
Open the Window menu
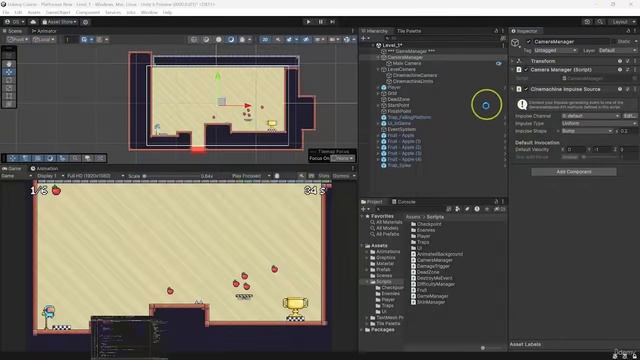click(149, 13)
